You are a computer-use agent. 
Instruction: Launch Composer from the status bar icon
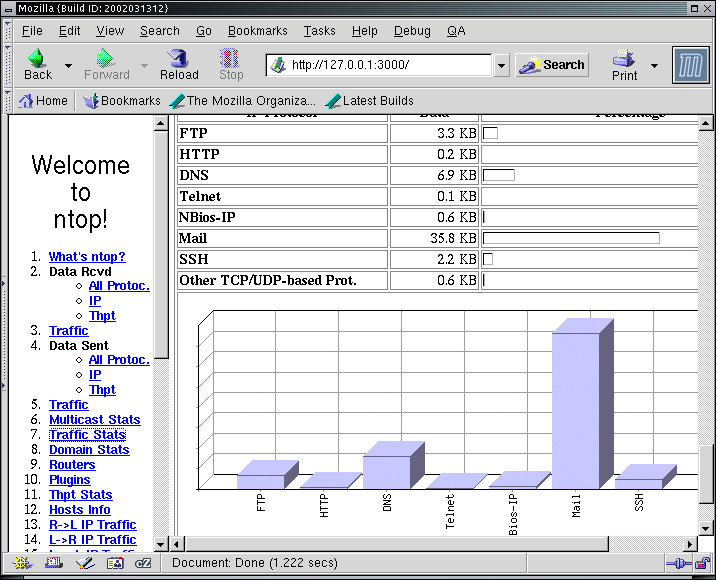[x=84, y=564]
